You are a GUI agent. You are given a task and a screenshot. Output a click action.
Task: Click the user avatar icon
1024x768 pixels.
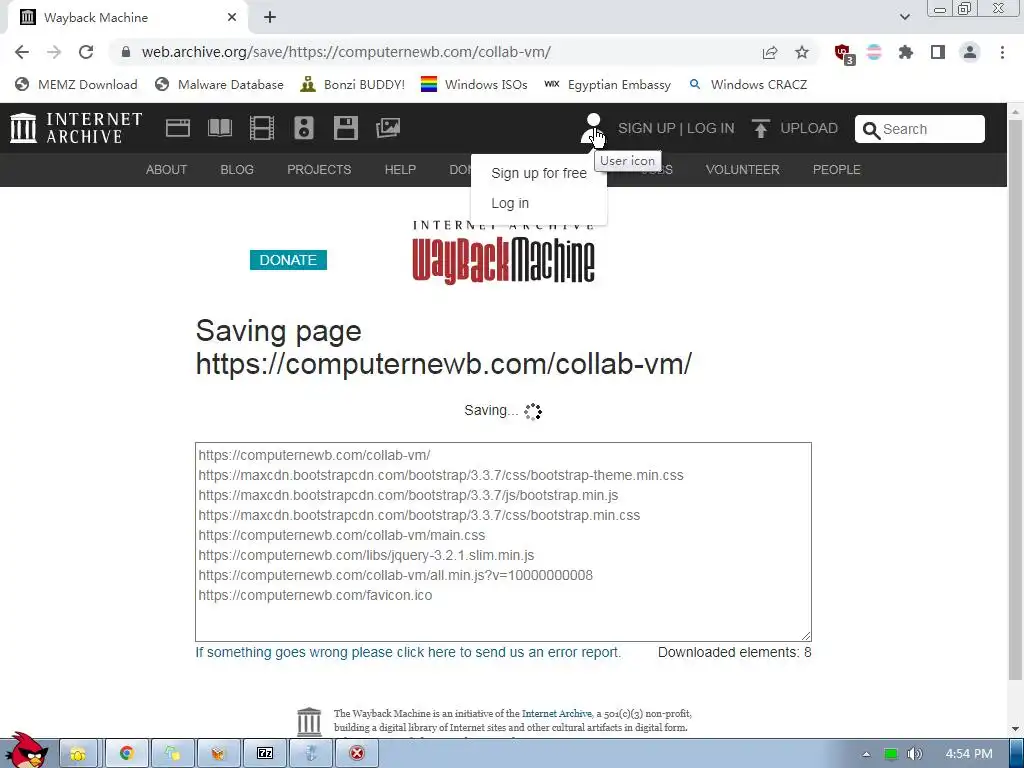tap(593, 128)
